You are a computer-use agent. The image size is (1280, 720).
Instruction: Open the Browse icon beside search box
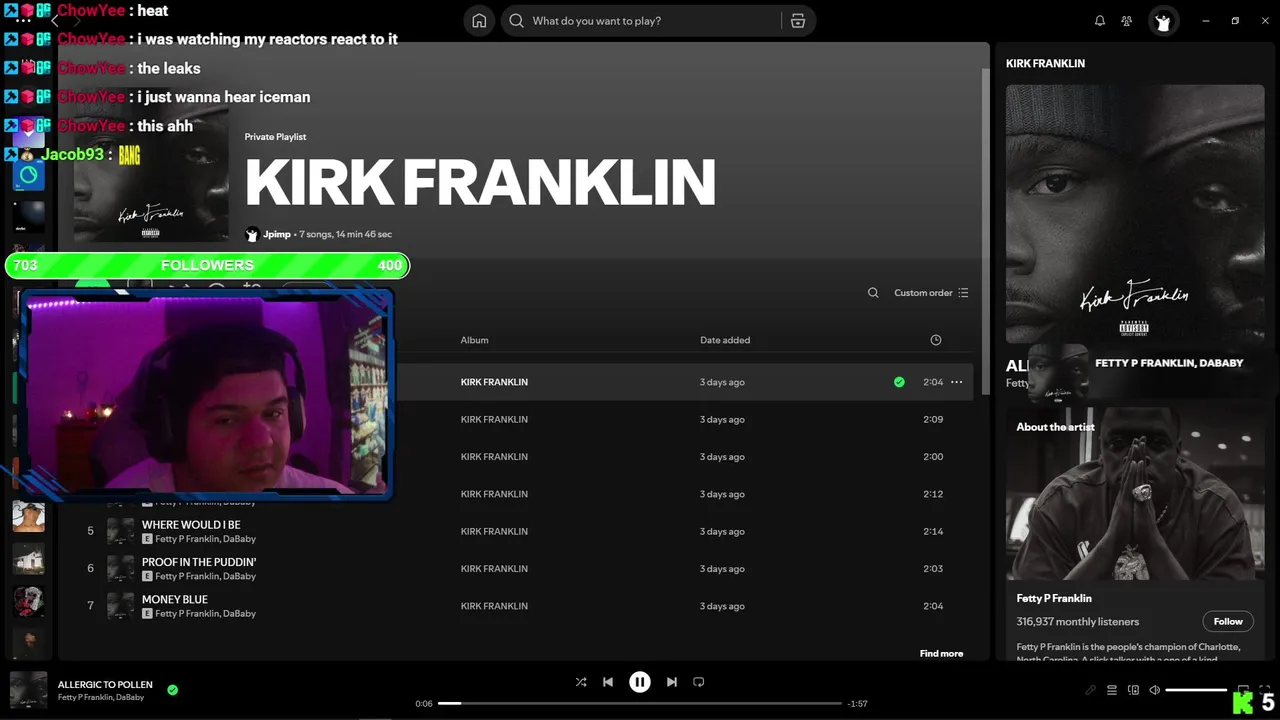point(798,21)
